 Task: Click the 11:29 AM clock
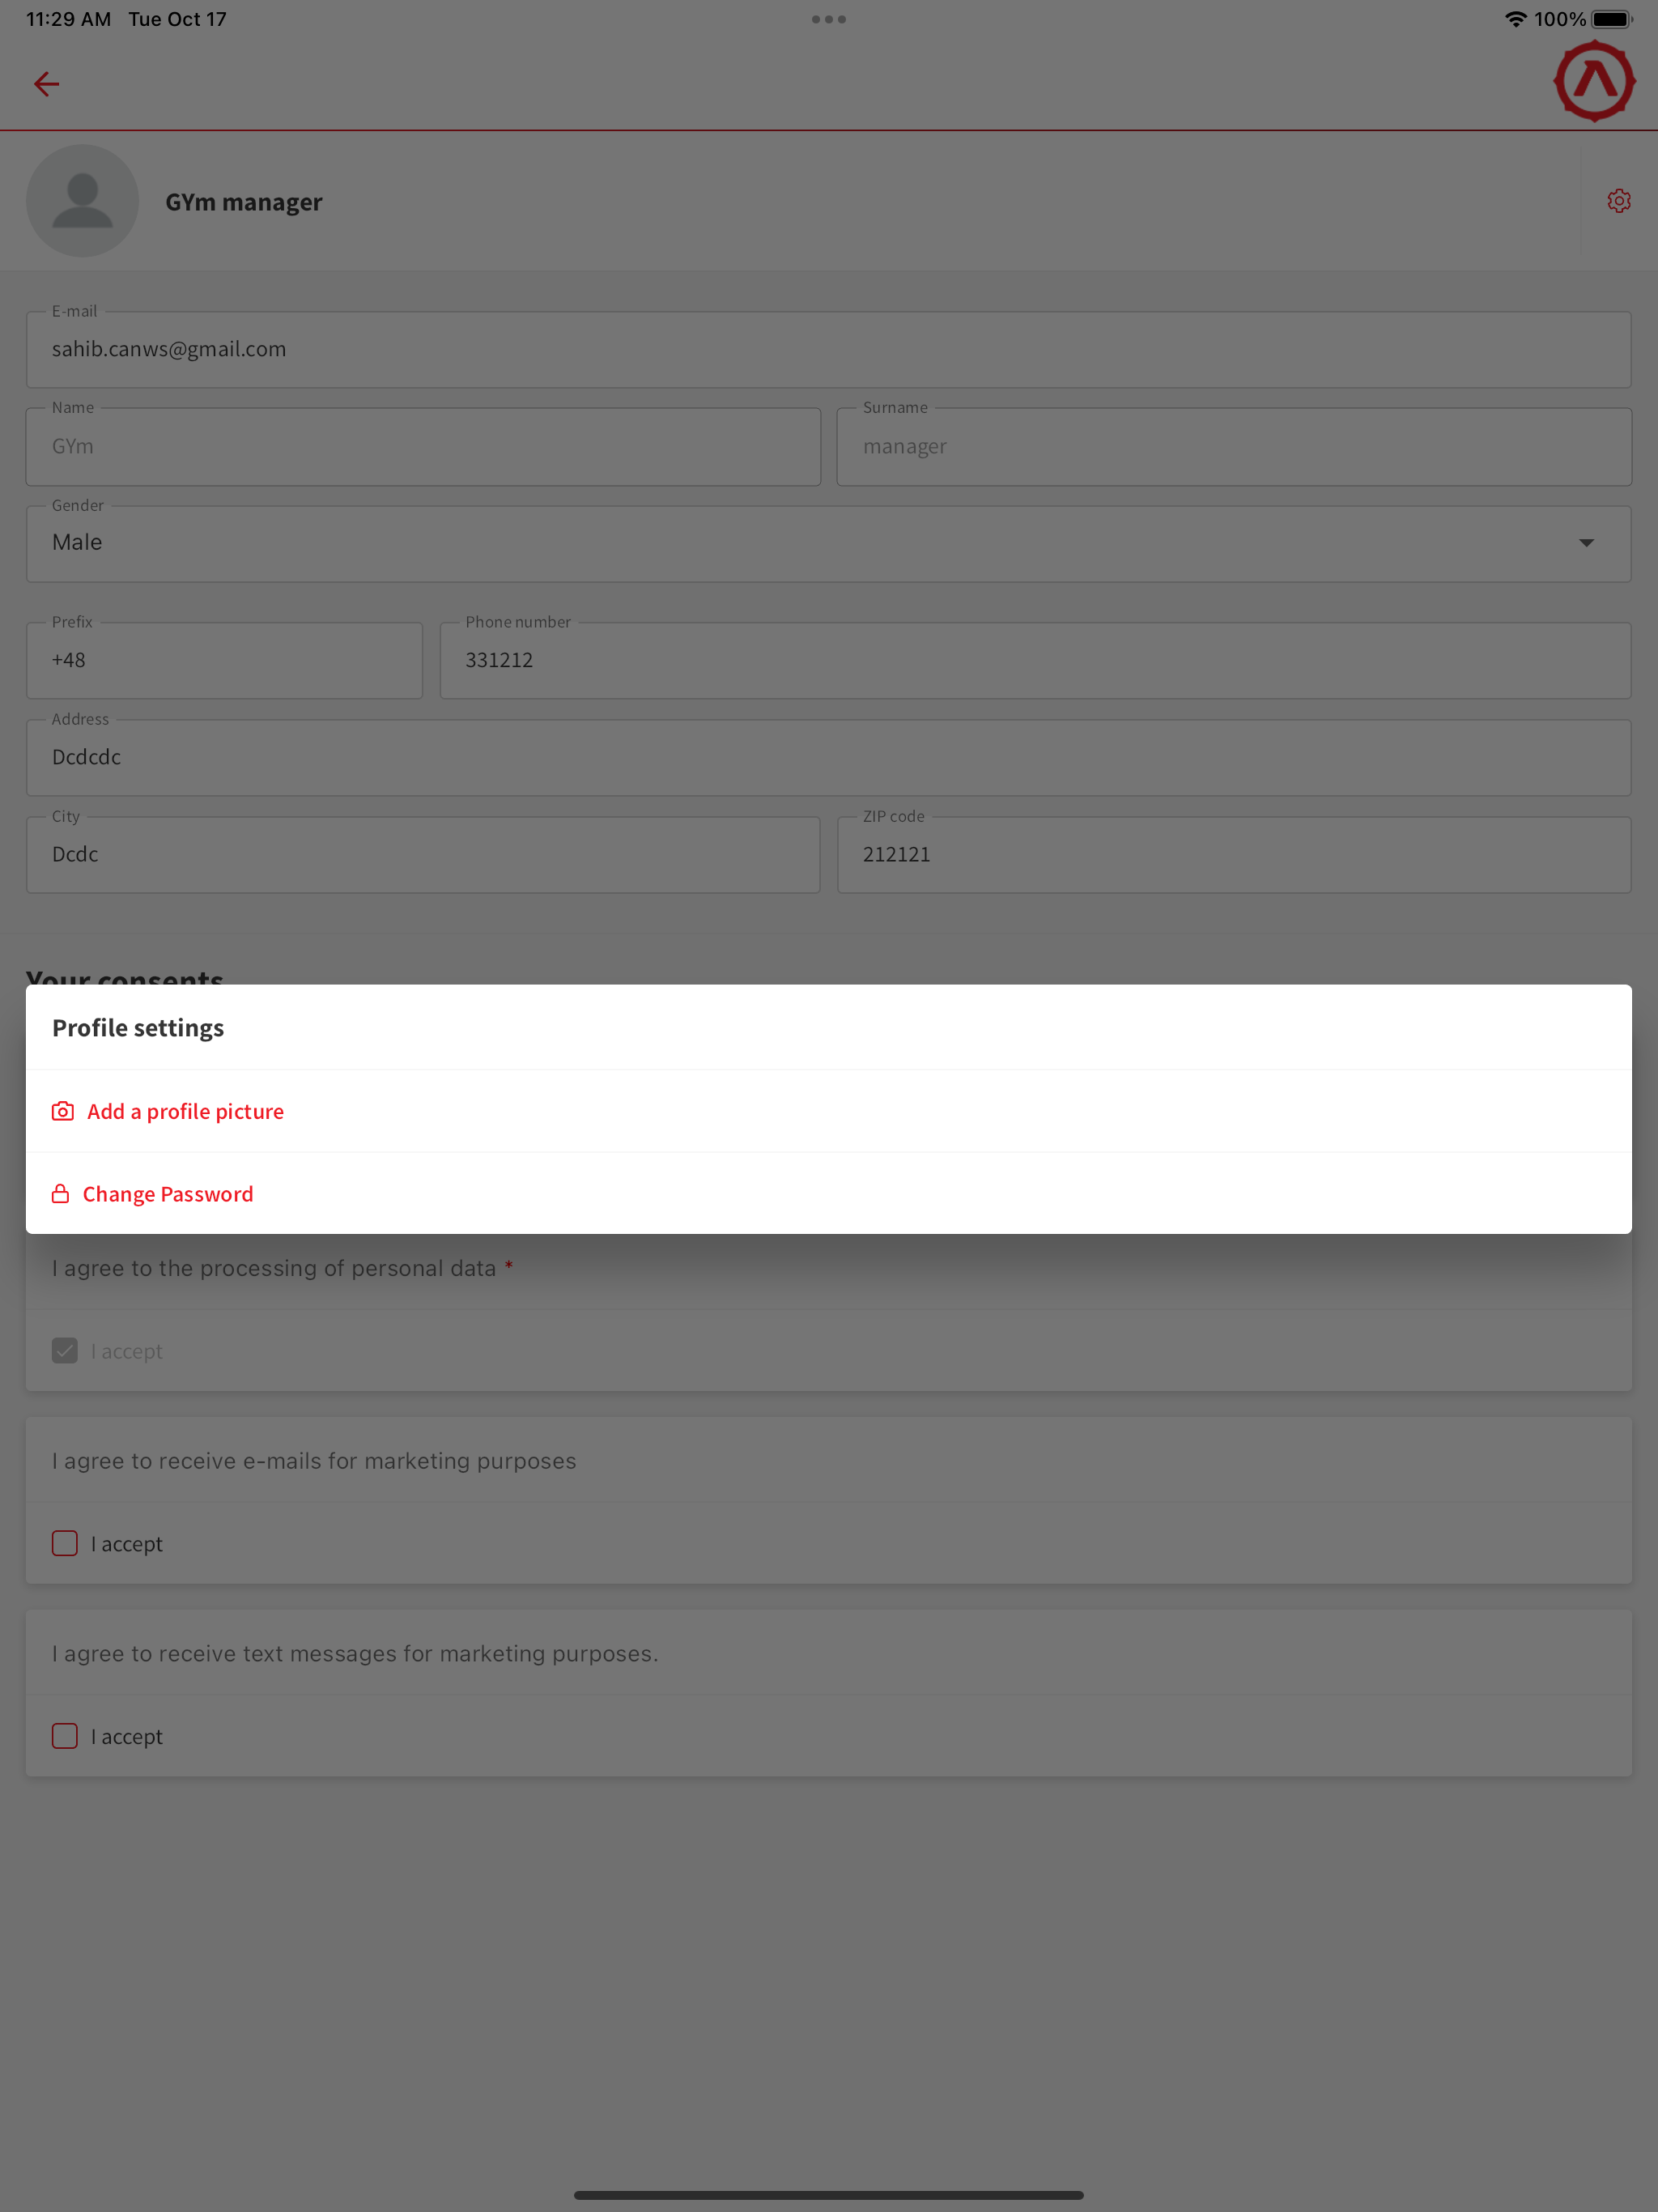[x=68, y=19]
